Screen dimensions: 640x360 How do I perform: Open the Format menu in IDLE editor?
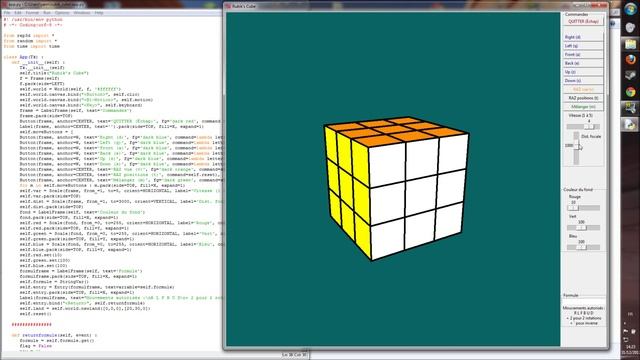point(32,13)
